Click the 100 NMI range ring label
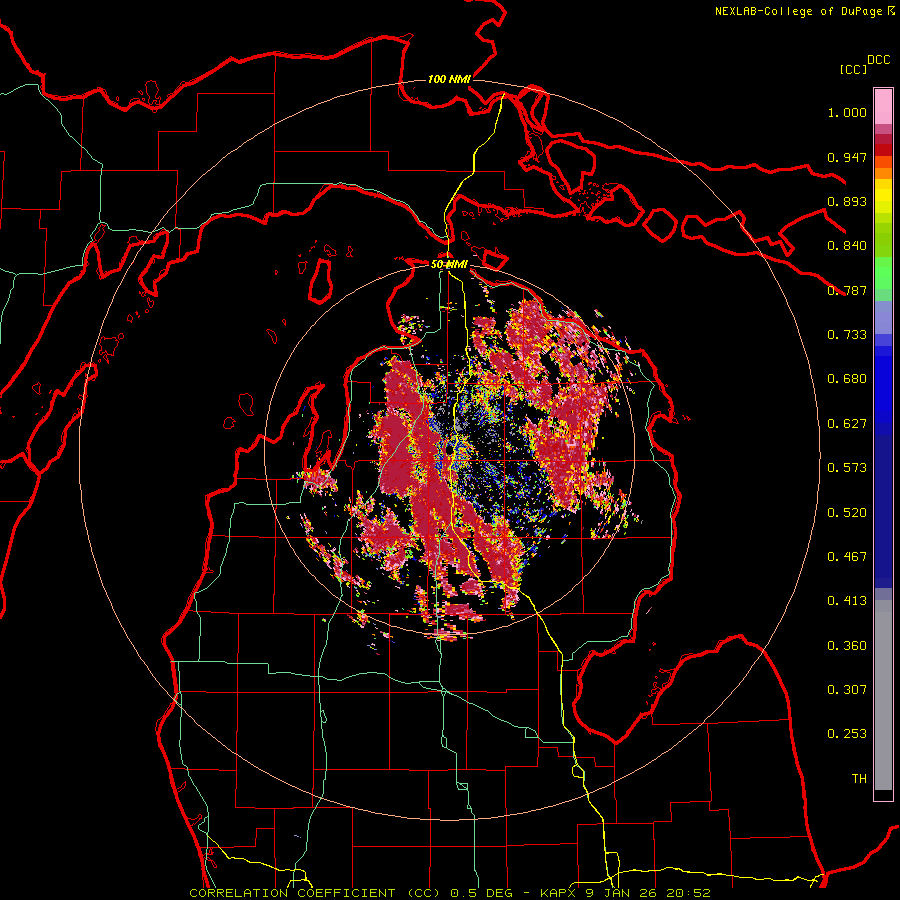Screen dimensions: 900x900 click(449, 79)
